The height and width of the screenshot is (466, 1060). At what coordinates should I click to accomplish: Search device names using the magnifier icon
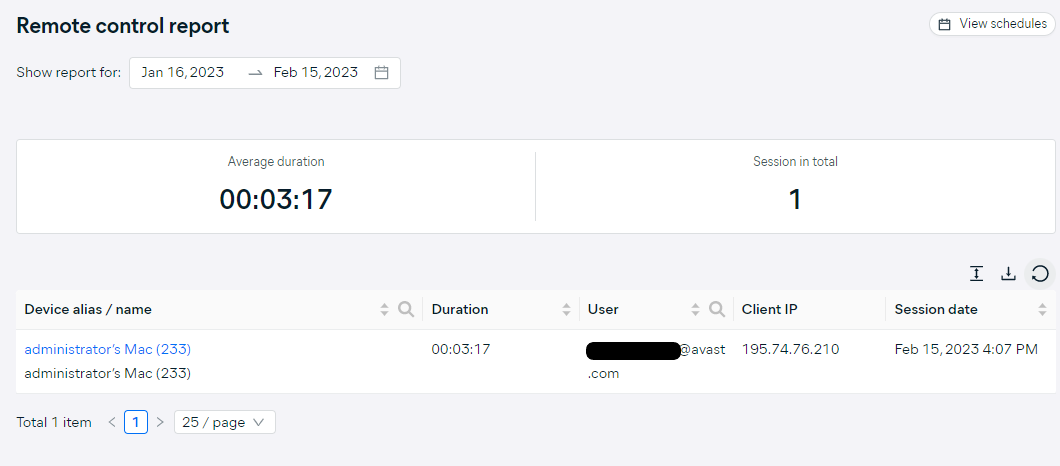pyautogui.click(x=406, y=310)
